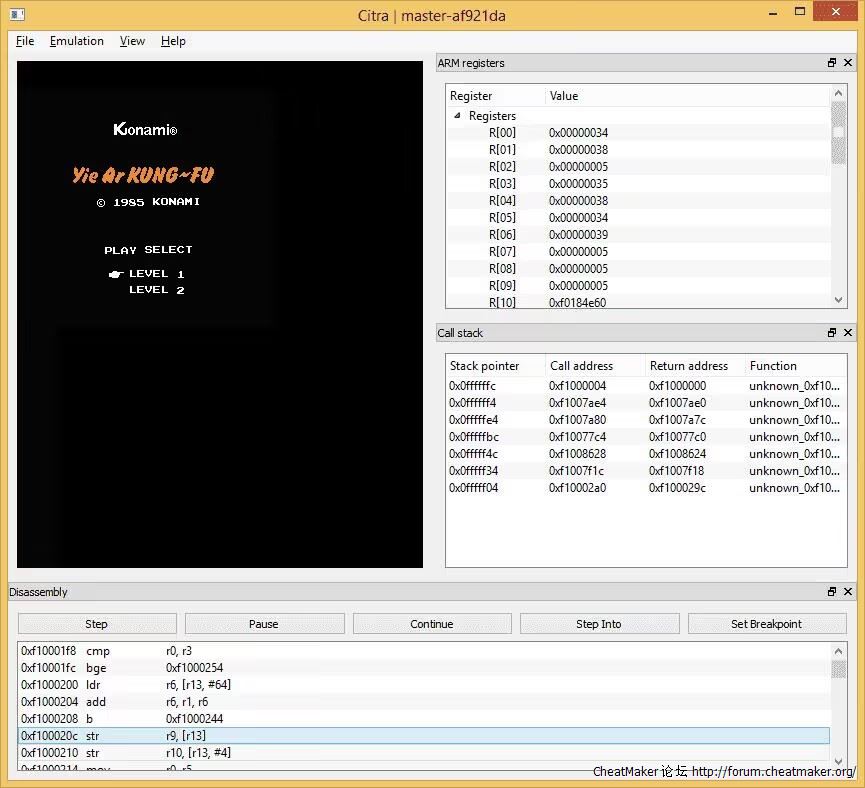Close the Call stack panel
The image size is (865, 788).
tap(848, 333)
